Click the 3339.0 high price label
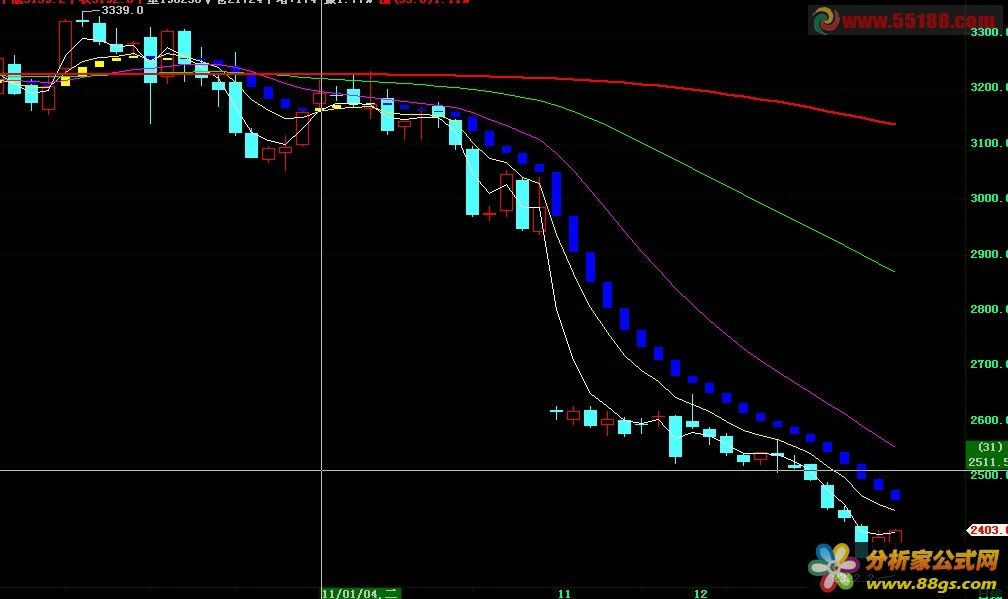 click(122, 10)
